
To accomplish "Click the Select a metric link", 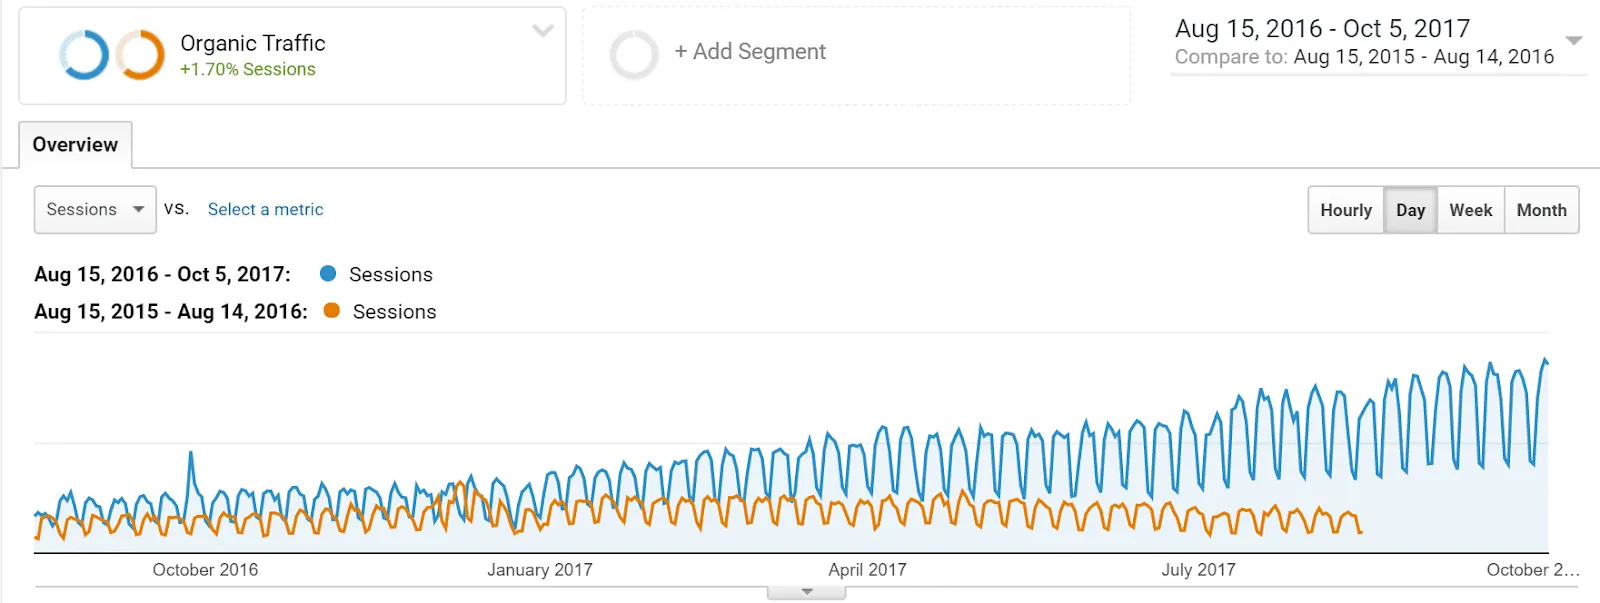I will click(x=265, y=209).
